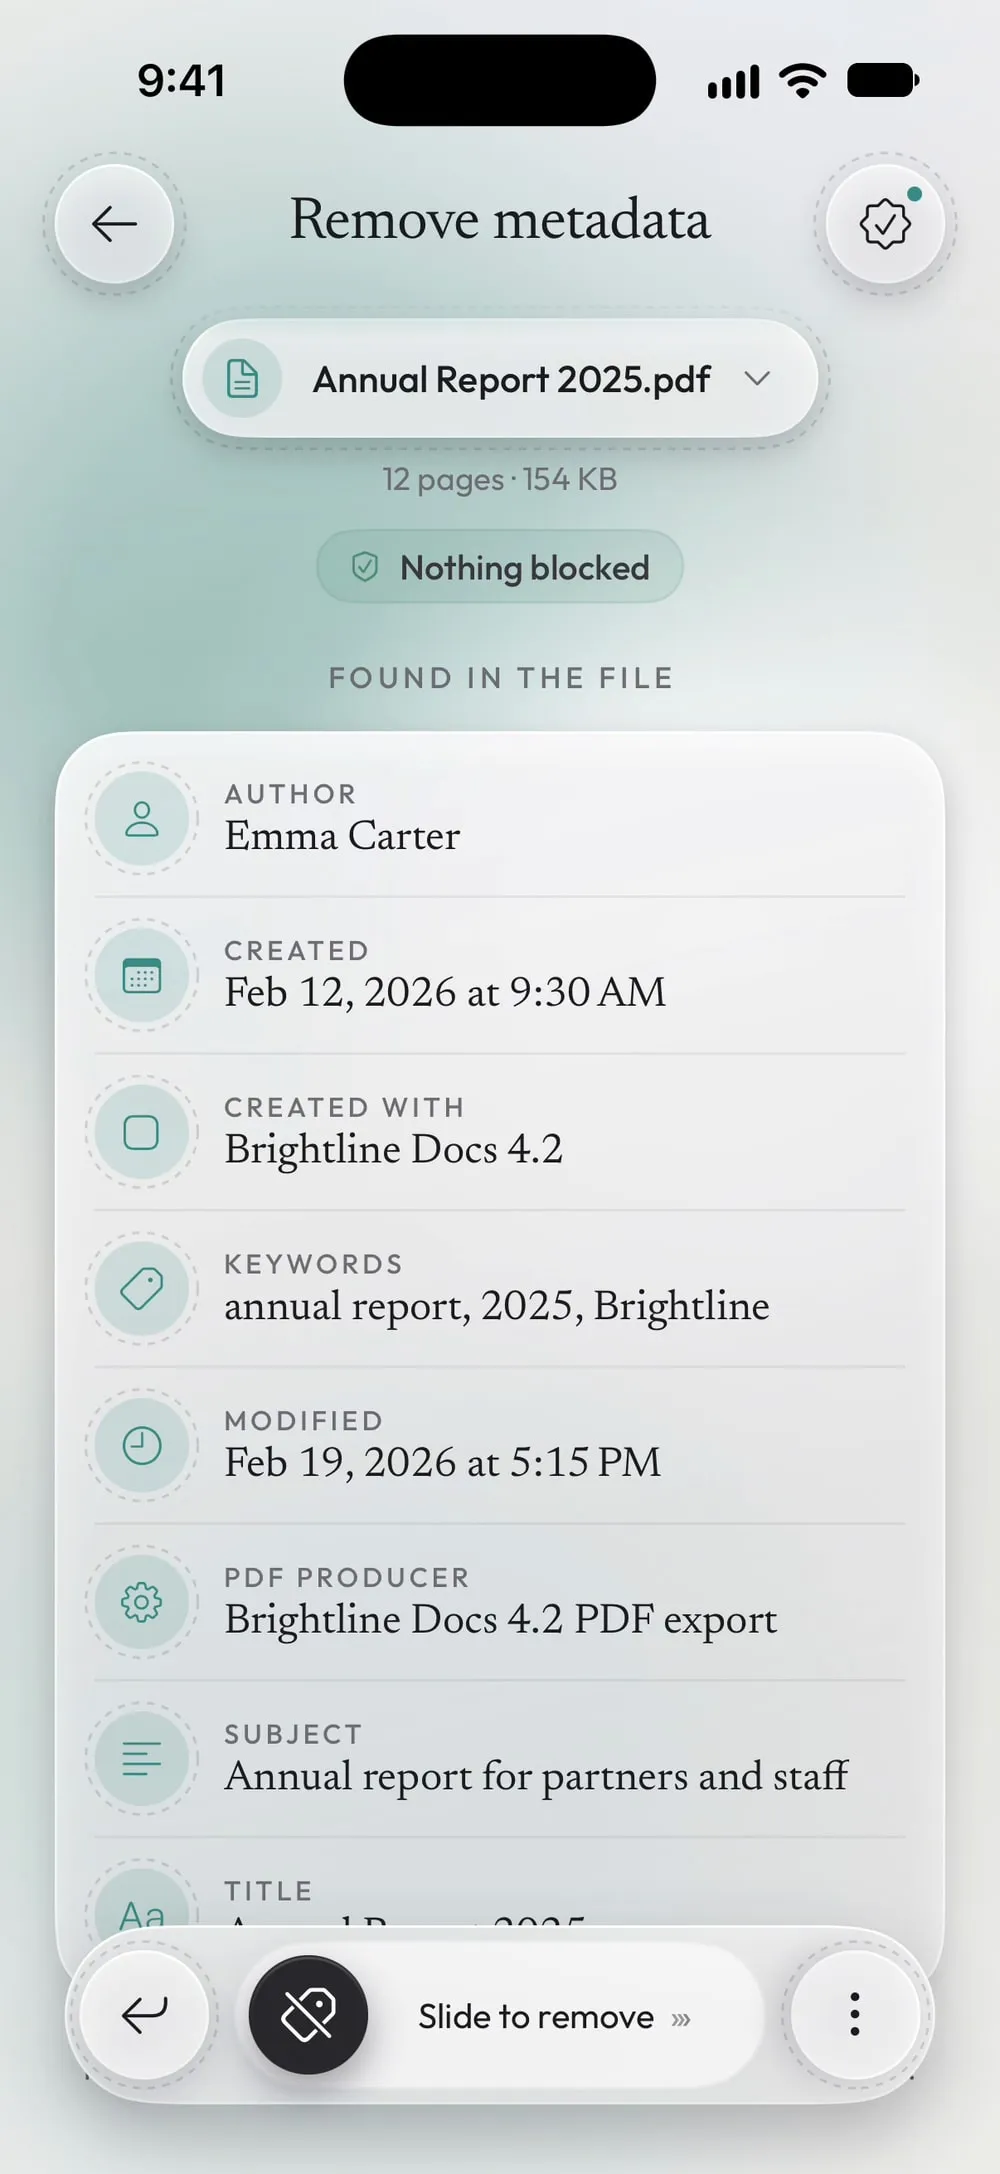Open the verified badge button

pyautogui.click(x=885, y=224)
